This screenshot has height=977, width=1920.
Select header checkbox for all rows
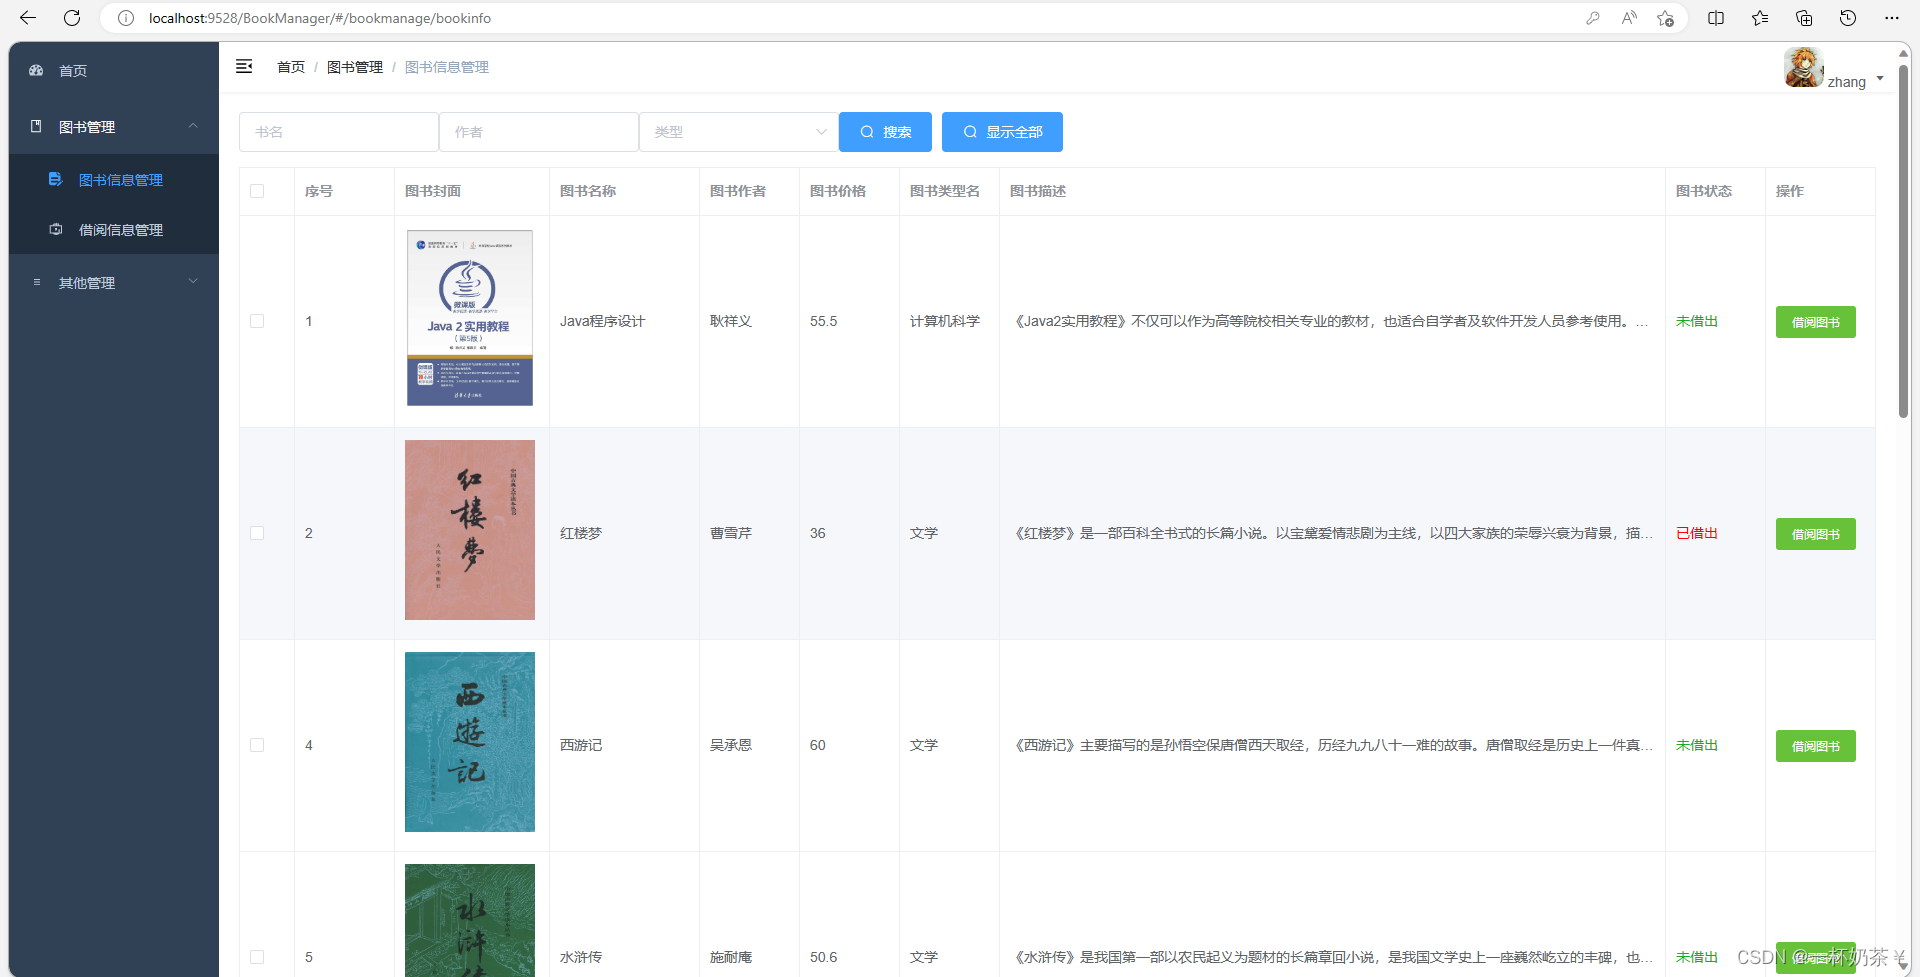coord(257,191)
